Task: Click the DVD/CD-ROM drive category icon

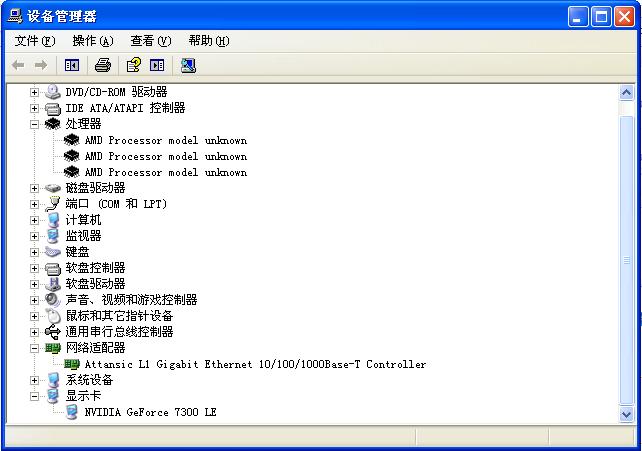Action: tap(52, 92)
